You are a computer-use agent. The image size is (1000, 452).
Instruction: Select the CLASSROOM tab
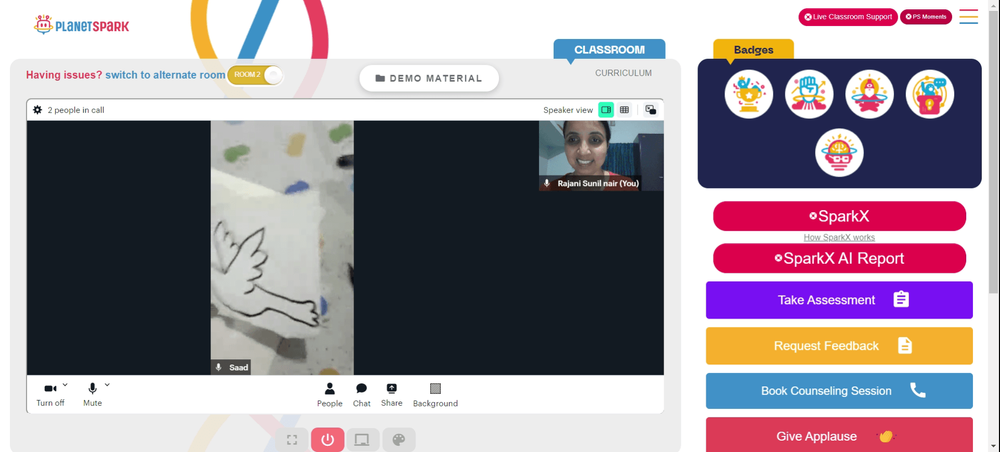[x=610, y=50]
